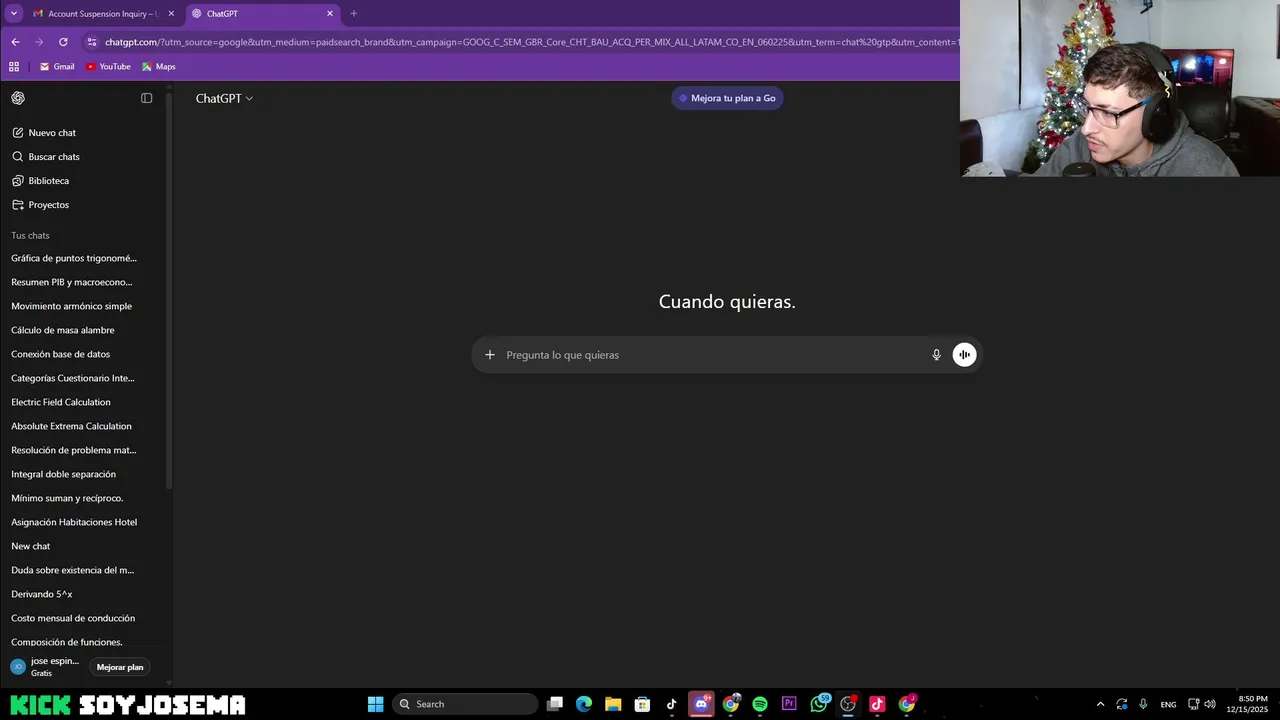Close the ChatGPT browser tab
The width and height of the screenshot is (1280, 720).
coord(330,14)
